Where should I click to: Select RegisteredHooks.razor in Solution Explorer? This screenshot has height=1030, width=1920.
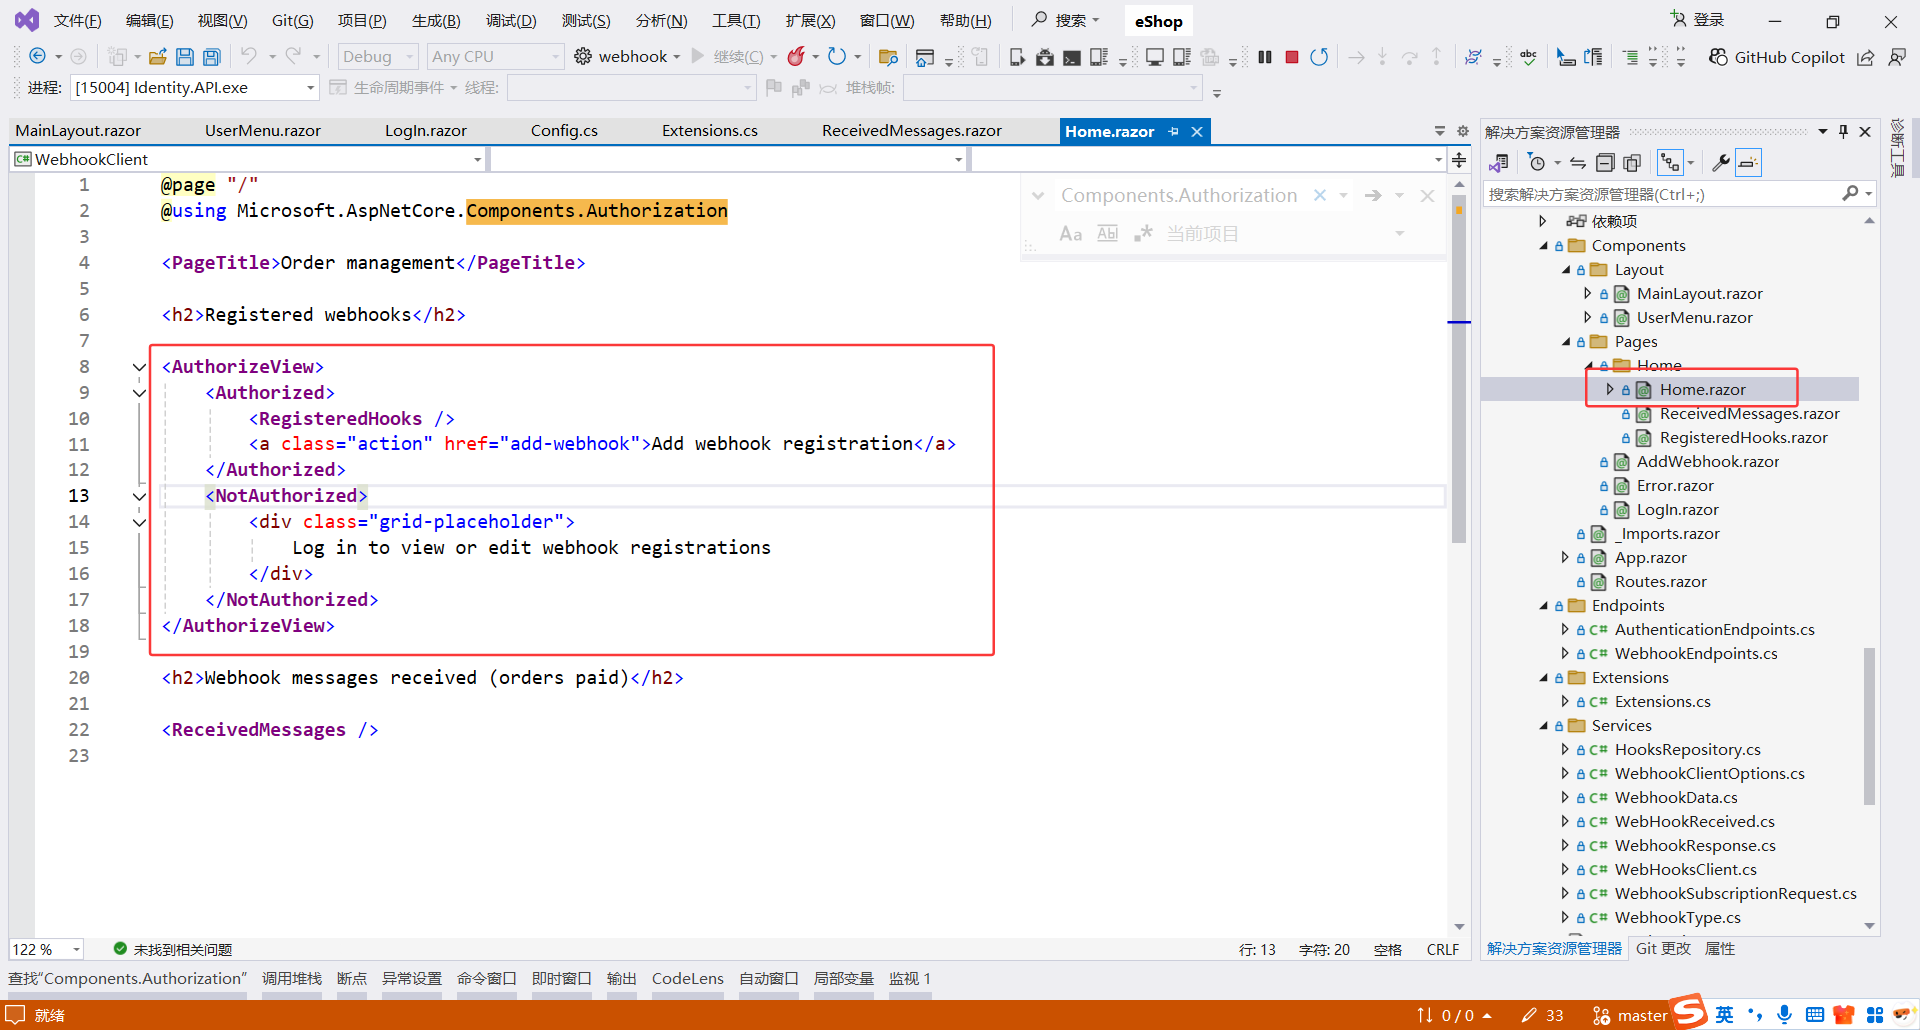coord(1743,438)
